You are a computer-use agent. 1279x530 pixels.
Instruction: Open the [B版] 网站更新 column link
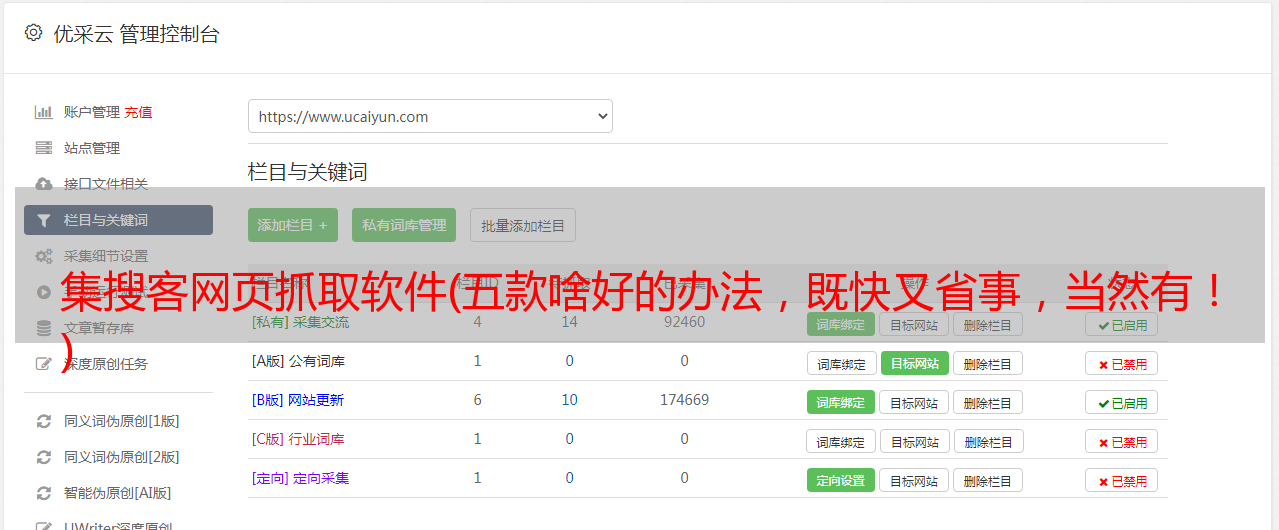pos(298,400)
